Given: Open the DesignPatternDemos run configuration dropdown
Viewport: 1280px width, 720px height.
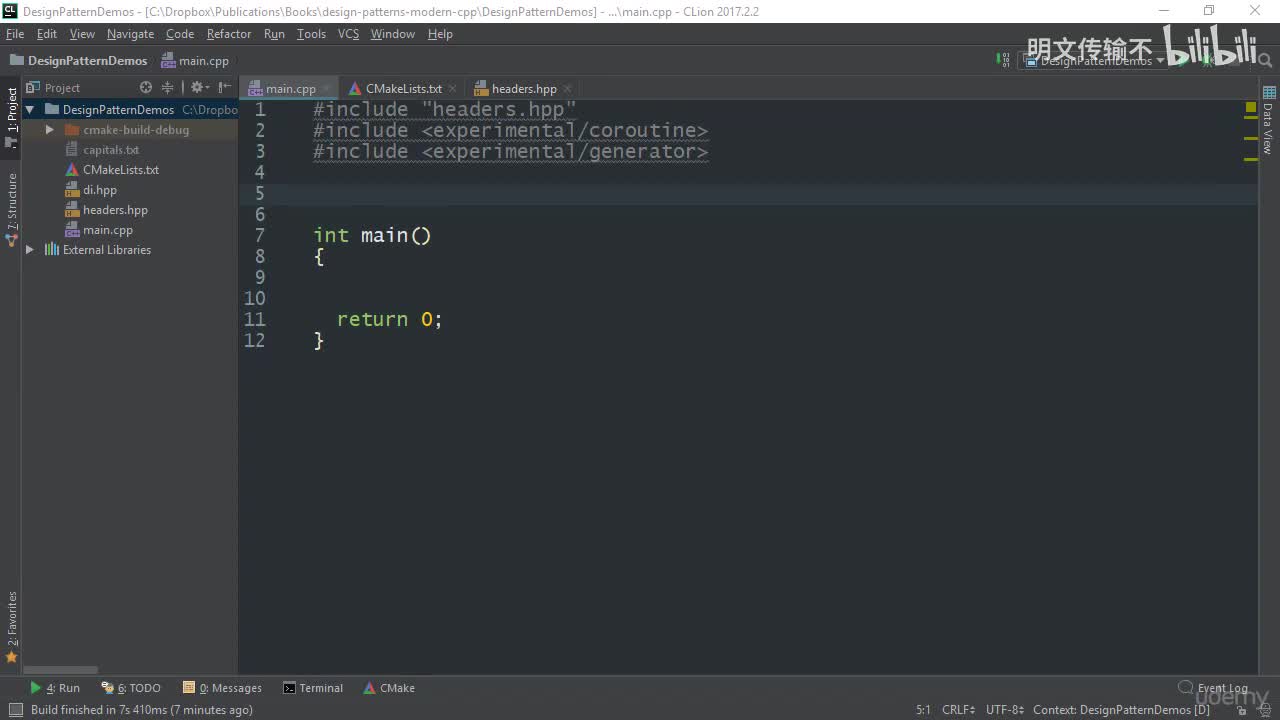Looking at the screenshot, I should tap(1095, 61).
